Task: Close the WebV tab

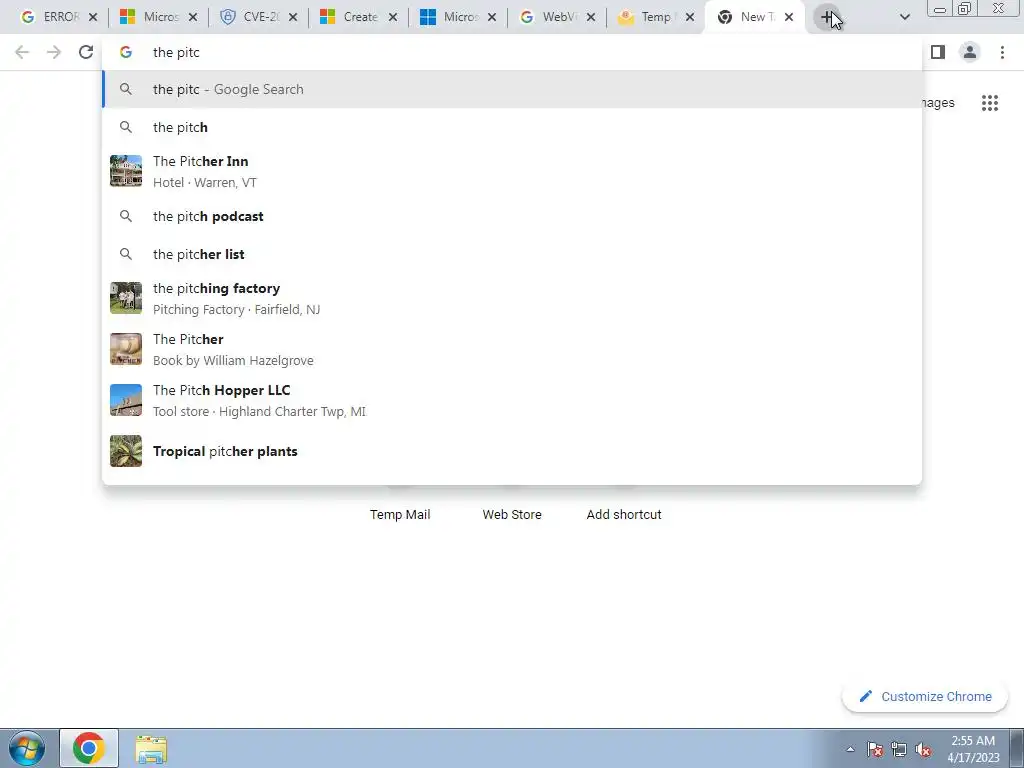Action: (x=590, y=18)
